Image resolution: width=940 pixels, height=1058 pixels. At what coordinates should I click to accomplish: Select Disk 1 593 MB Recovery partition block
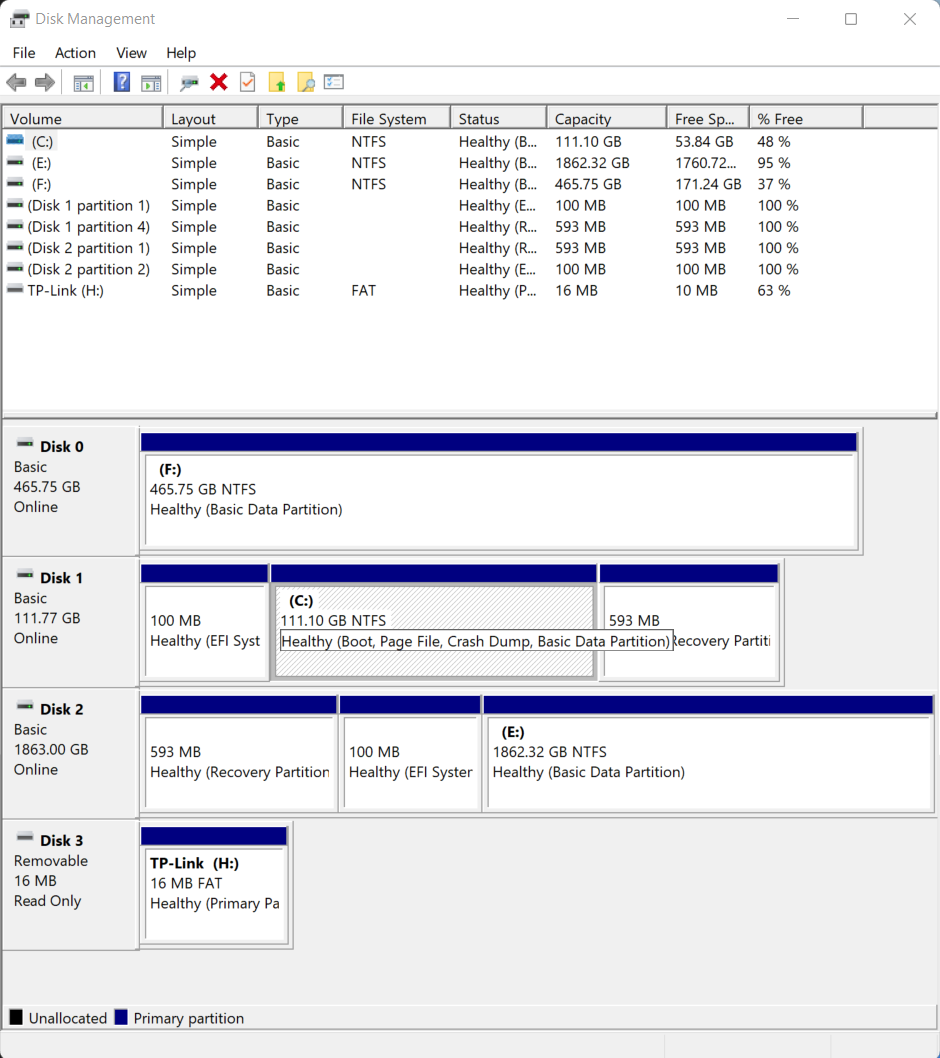point(690,622)
